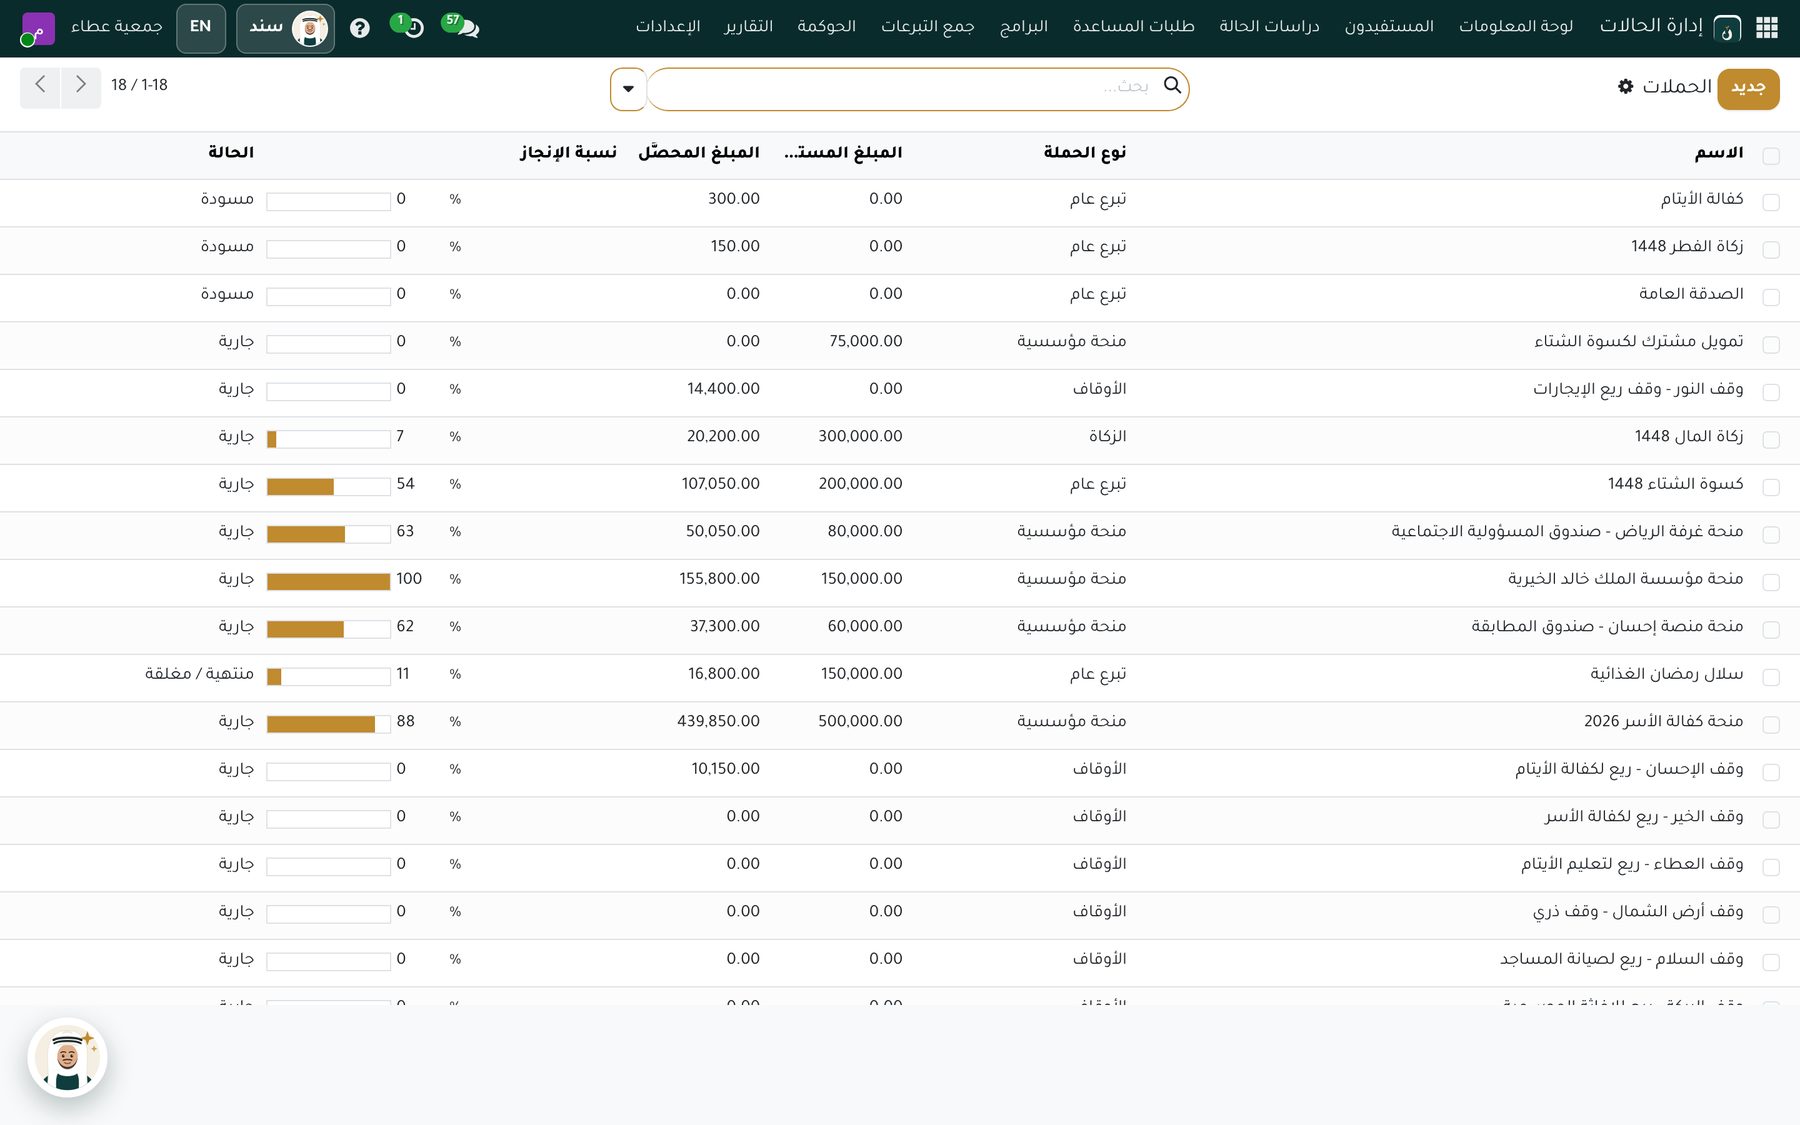Click the 1-18 / 18 pager counter
The image size is (1800, 1125).
[139, 86]
